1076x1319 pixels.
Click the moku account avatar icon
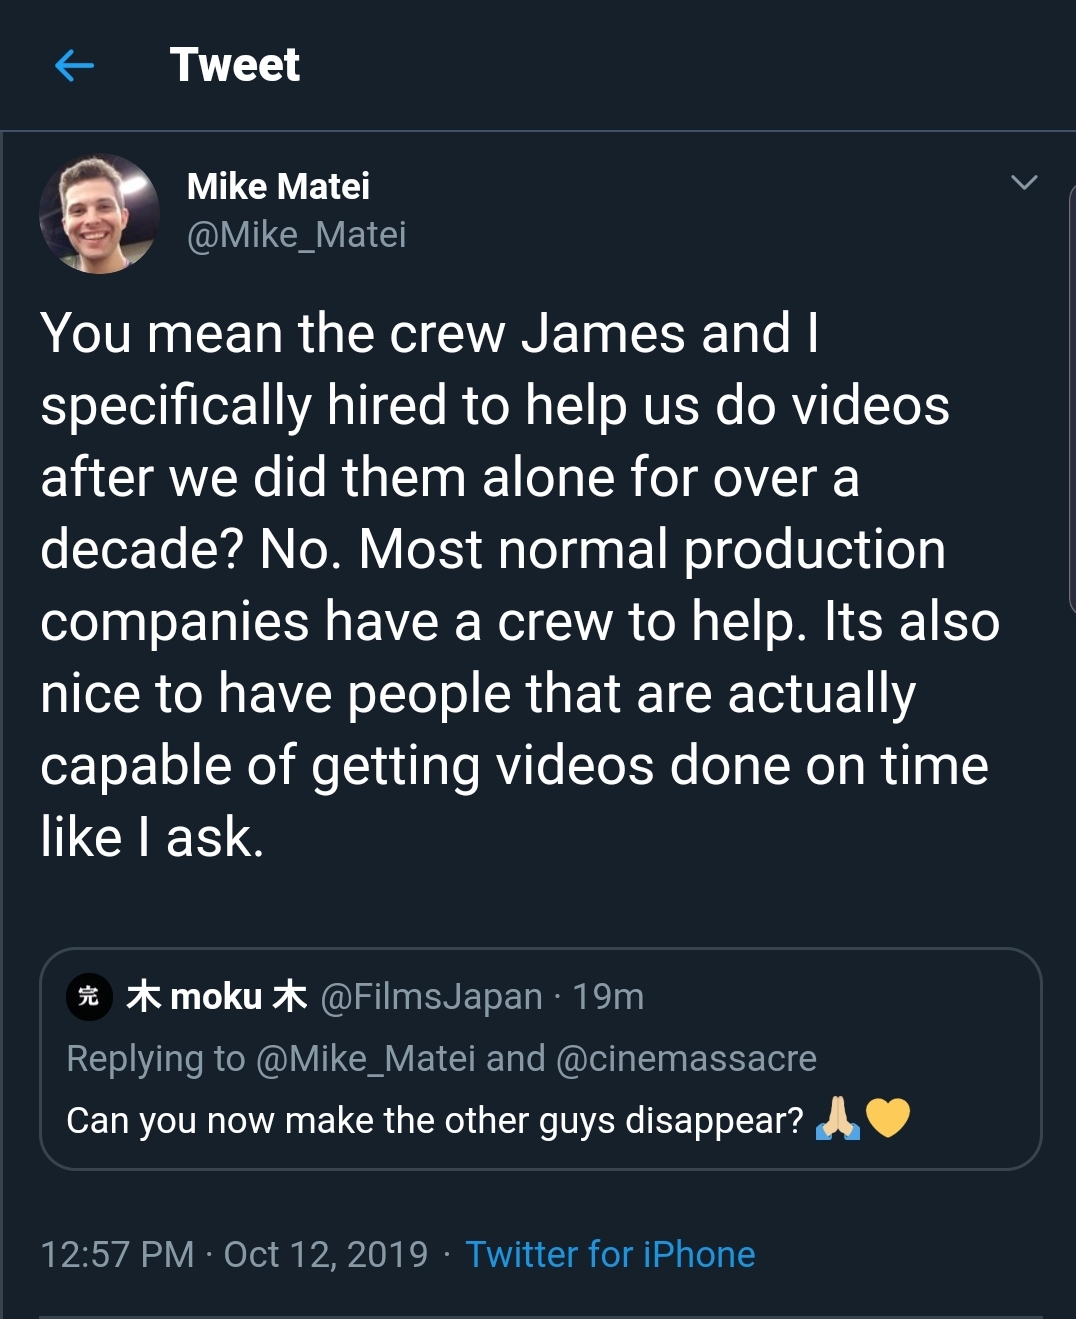point(88,997)
